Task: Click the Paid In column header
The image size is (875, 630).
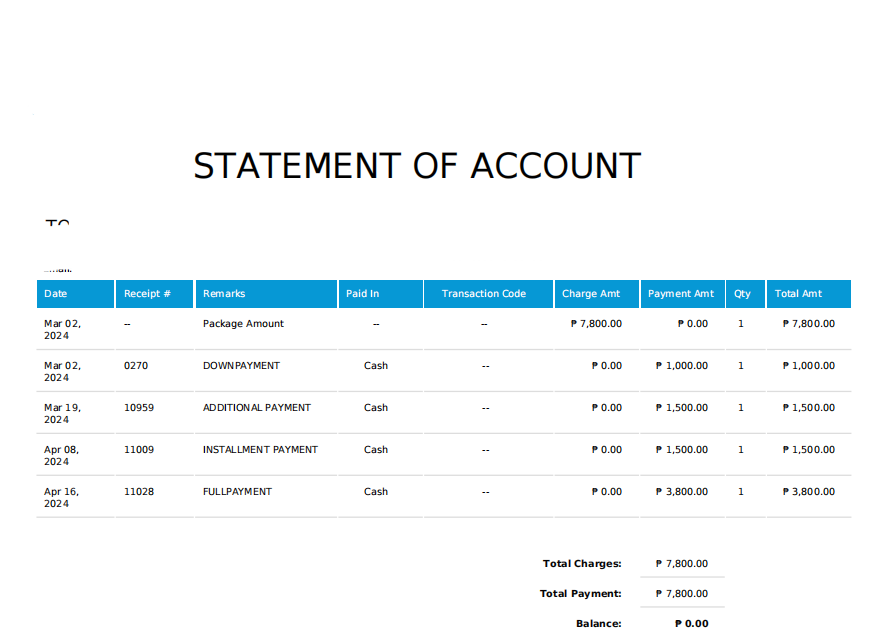Action: [x=381, y=294]
